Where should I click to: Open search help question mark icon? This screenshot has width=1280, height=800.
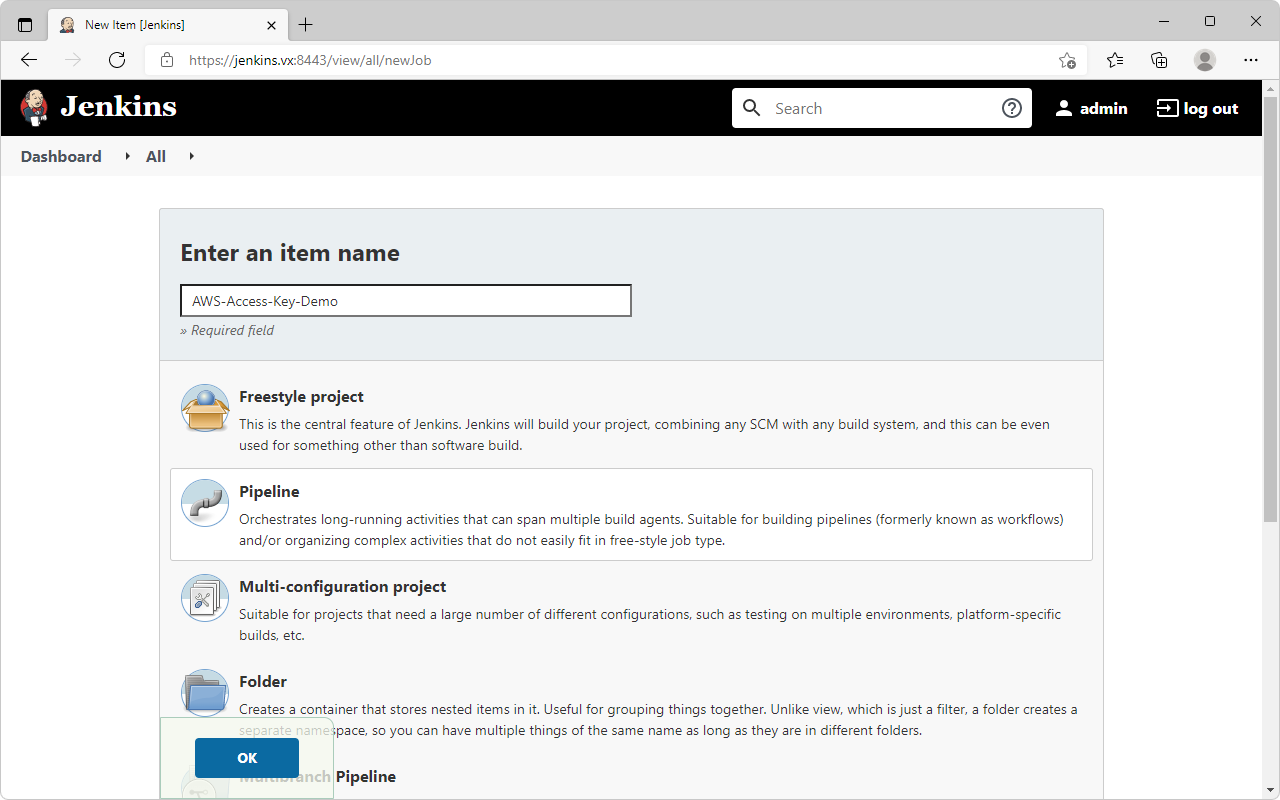pyautogui.click(x=1012, y=108)
